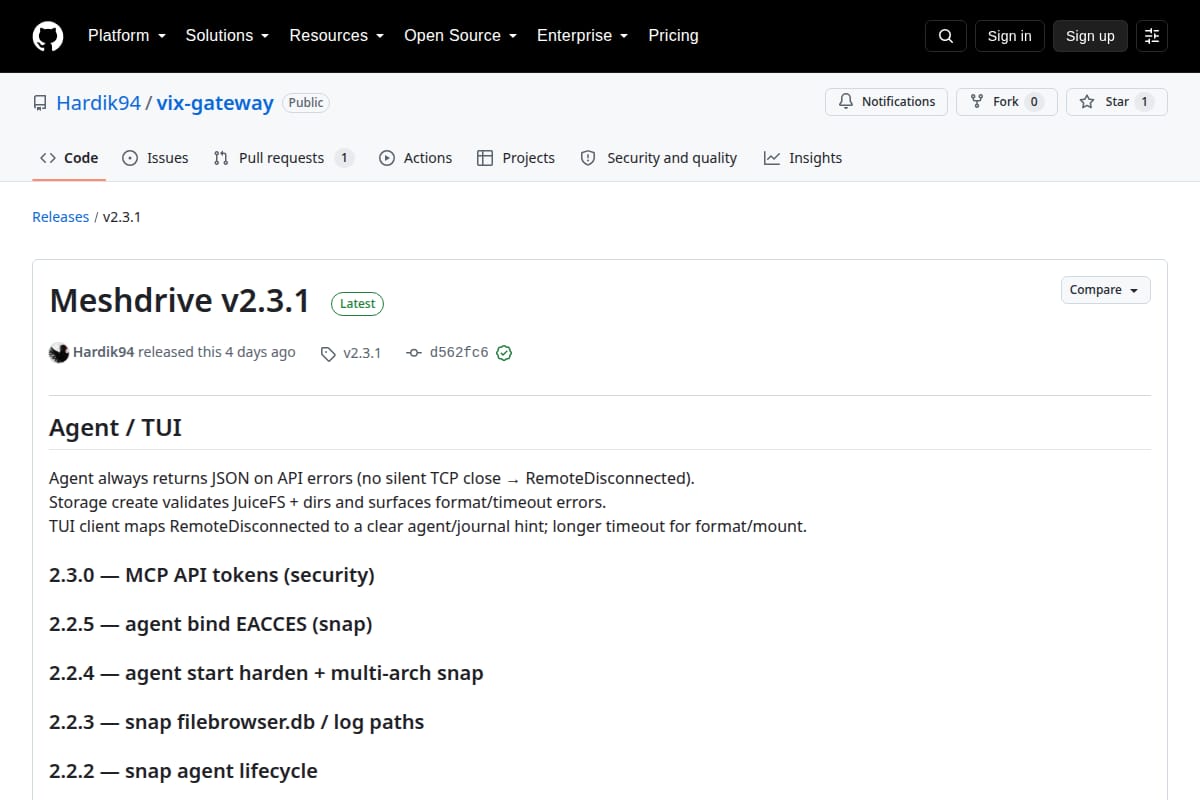The width and height of the screenshot is (1200, 800).
Task: Open the v2.3.1 tag link
Action: (x=351, y=353)
